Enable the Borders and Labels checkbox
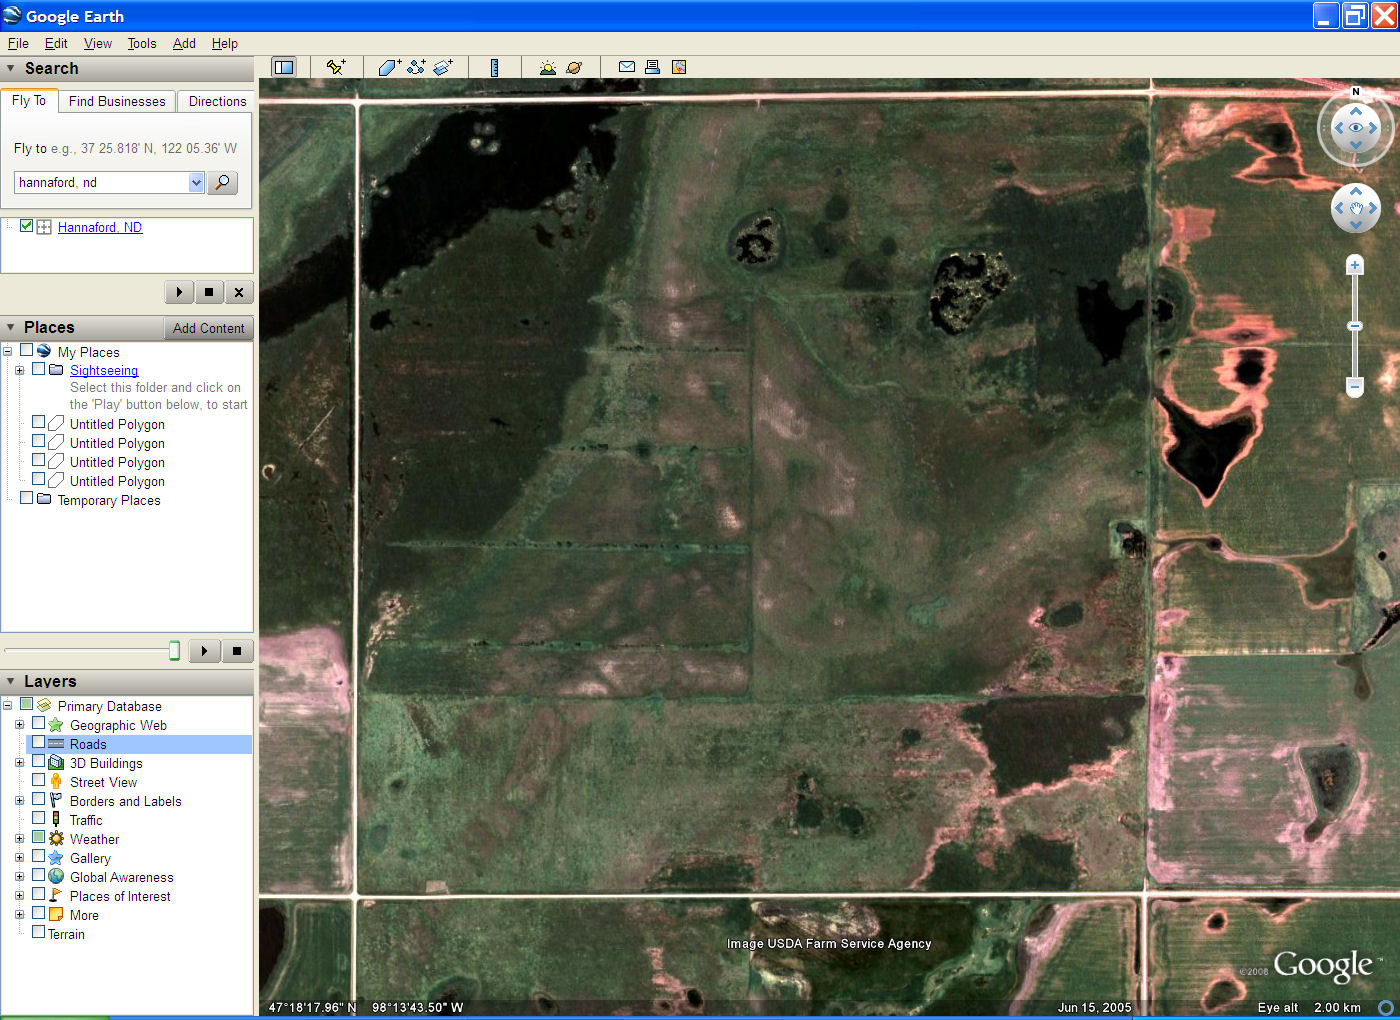Screen dimensions: 1400x1020 tap(39, 800)
